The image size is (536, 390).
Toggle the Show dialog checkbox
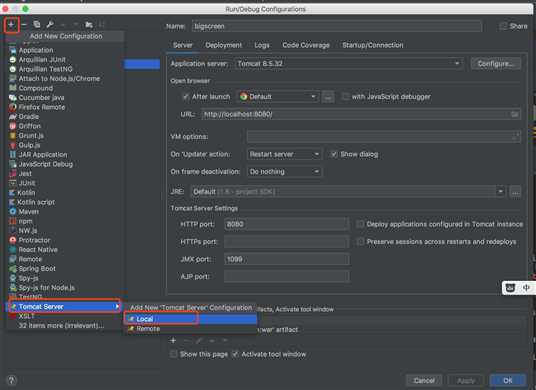point(334,154)
